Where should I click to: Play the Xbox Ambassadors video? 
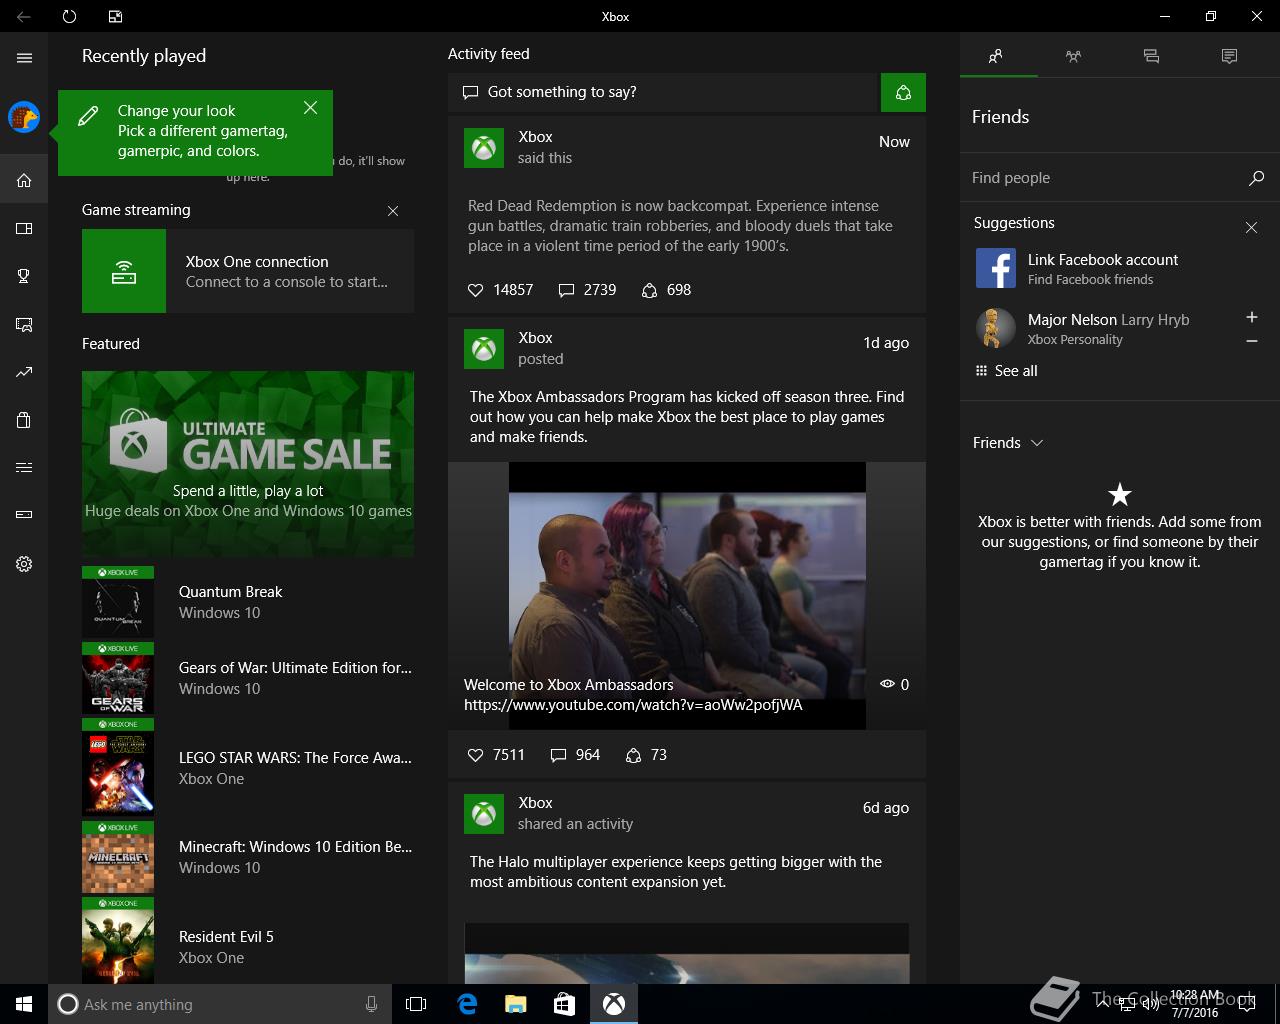[687, 595]
